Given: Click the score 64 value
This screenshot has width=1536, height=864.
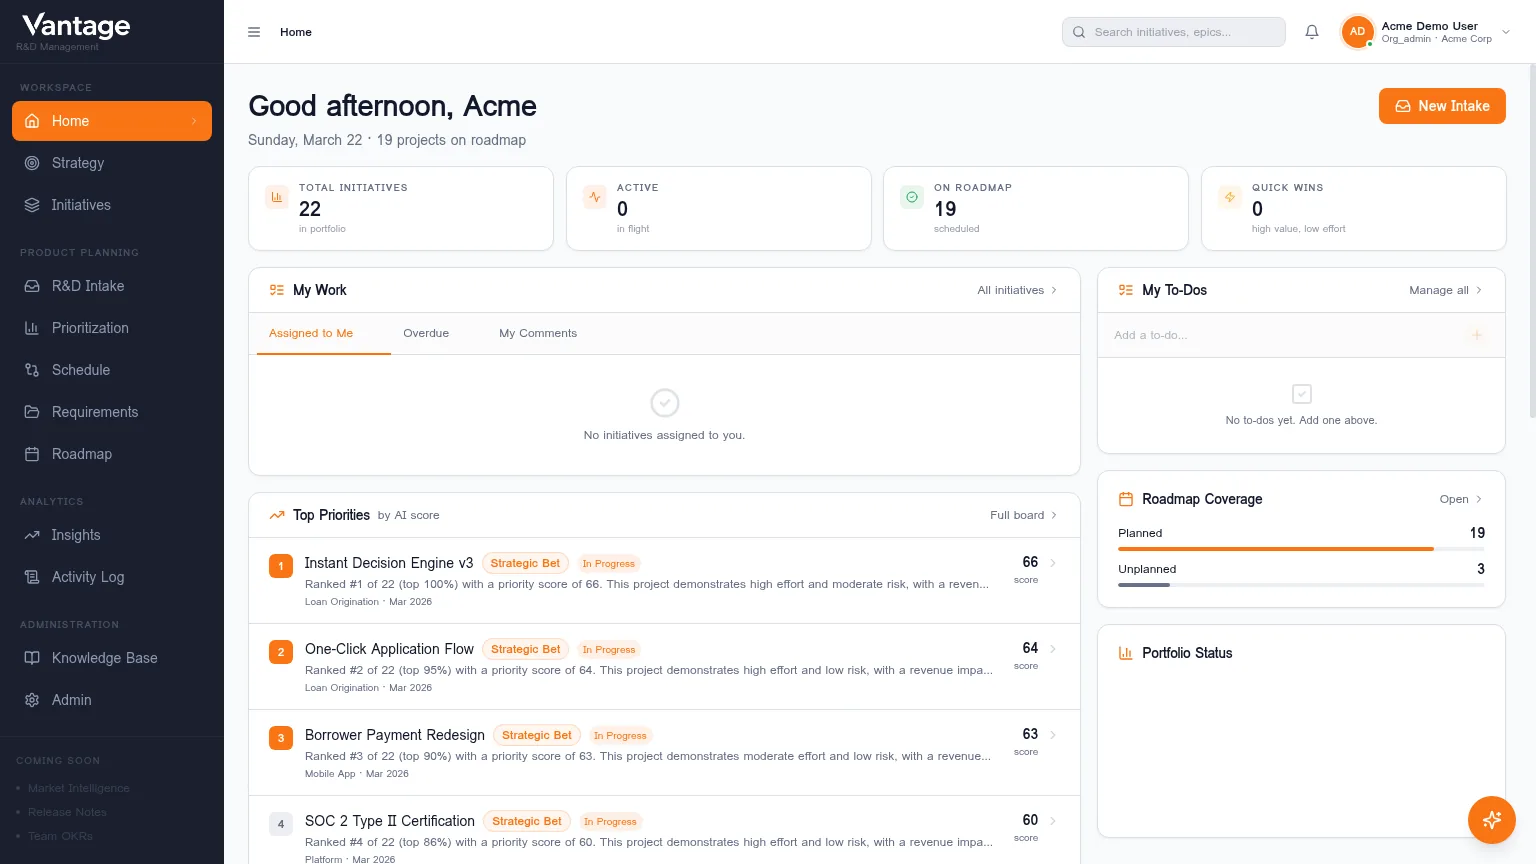Looking at the screenshot, I should click(x=1030, y=648).
